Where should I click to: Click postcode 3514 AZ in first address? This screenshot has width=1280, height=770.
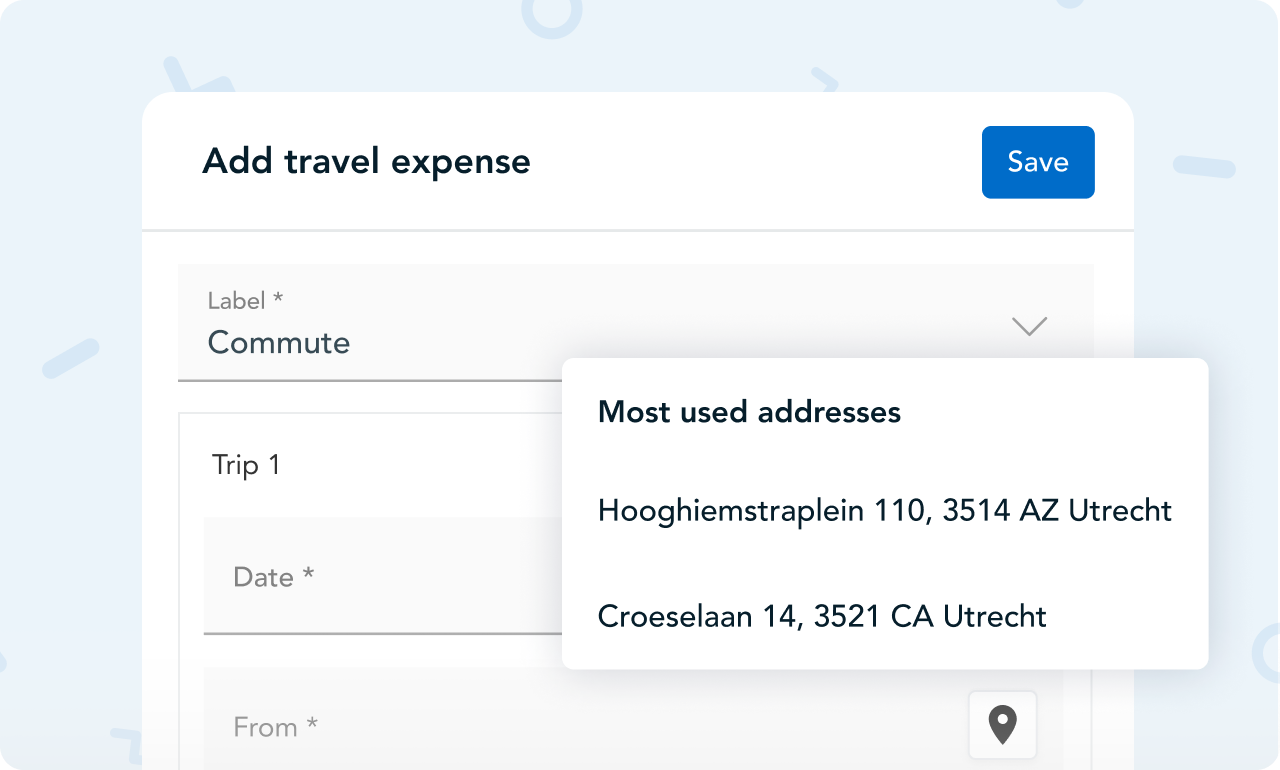1001,511
